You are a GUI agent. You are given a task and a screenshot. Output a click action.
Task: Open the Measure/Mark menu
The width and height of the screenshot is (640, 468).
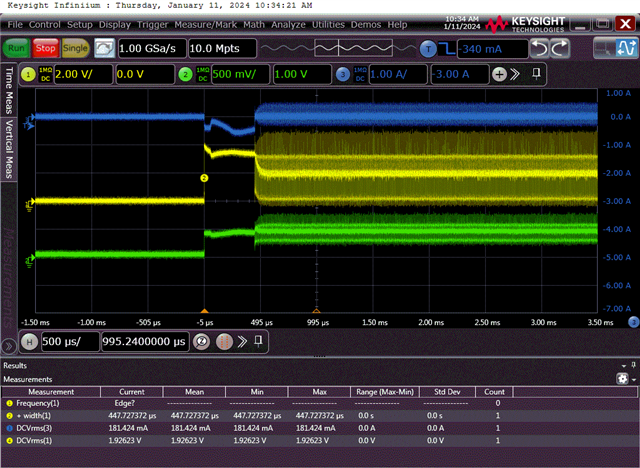click(208, 23)
